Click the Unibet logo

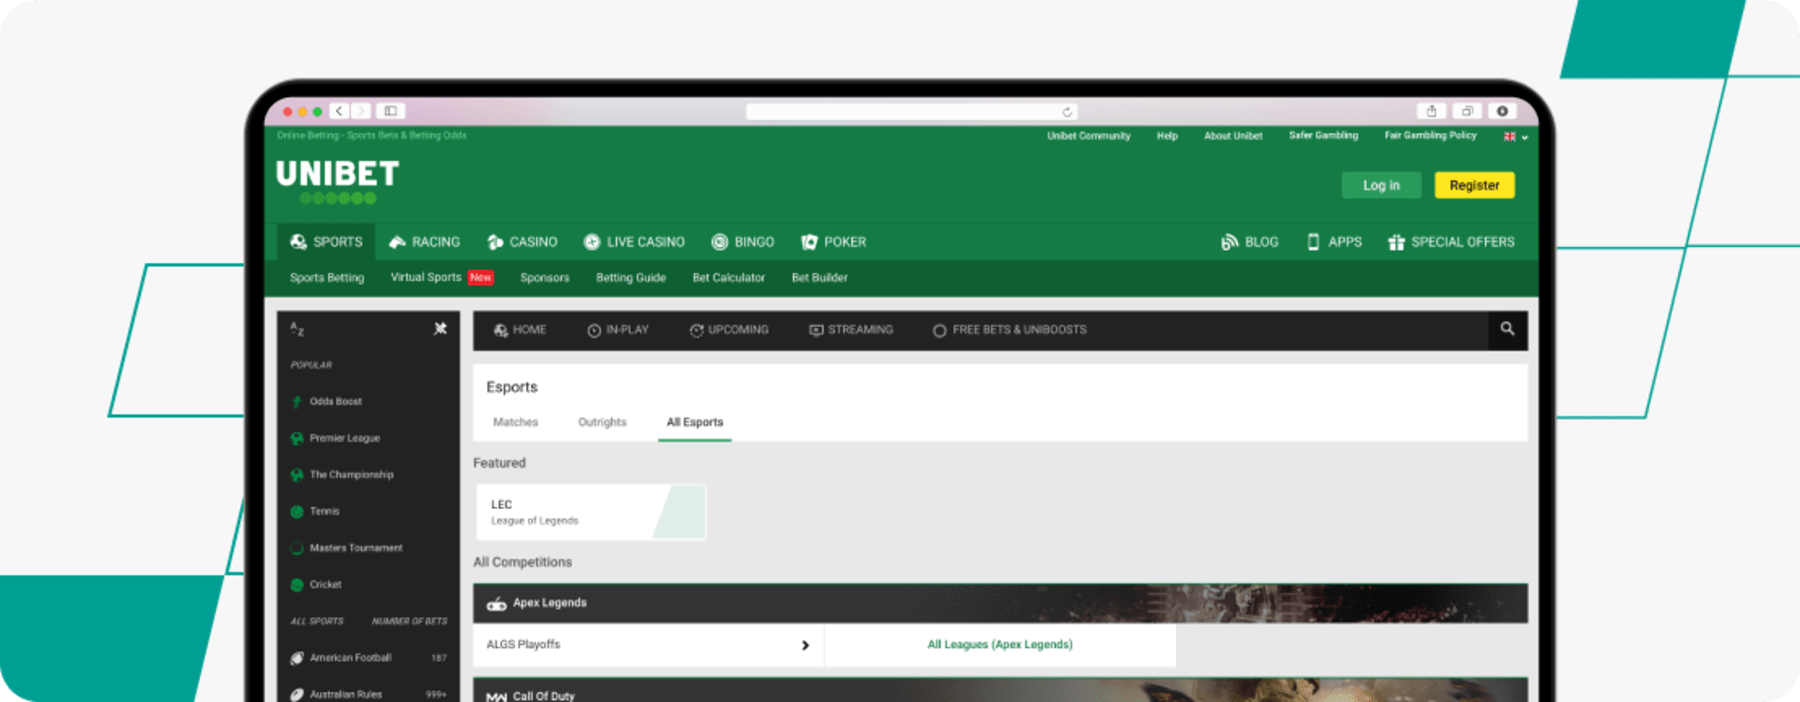[337, 181]
